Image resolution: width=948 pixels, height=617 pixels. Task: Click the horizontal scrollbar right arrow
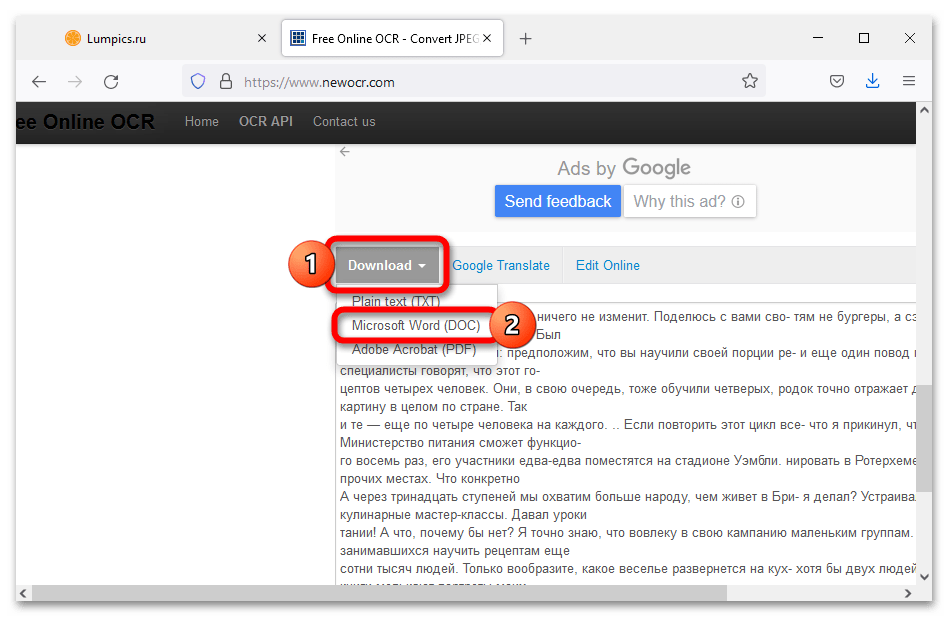(x=908, y=593)
